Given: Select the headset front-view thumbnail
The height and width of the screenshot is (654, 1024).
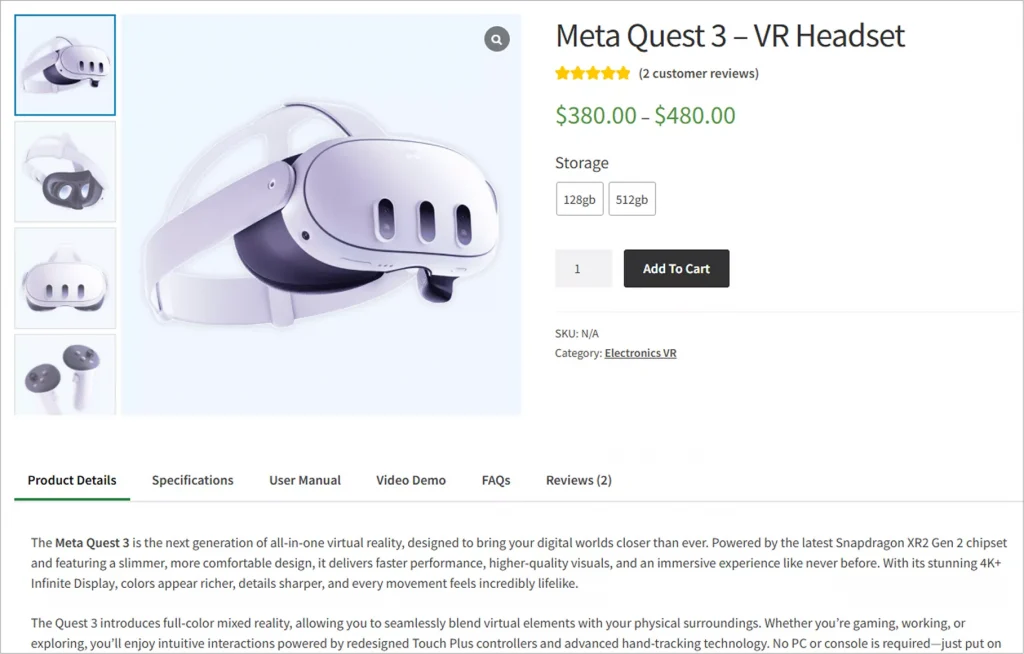Looking at the screenshot, I should (65, 278).
